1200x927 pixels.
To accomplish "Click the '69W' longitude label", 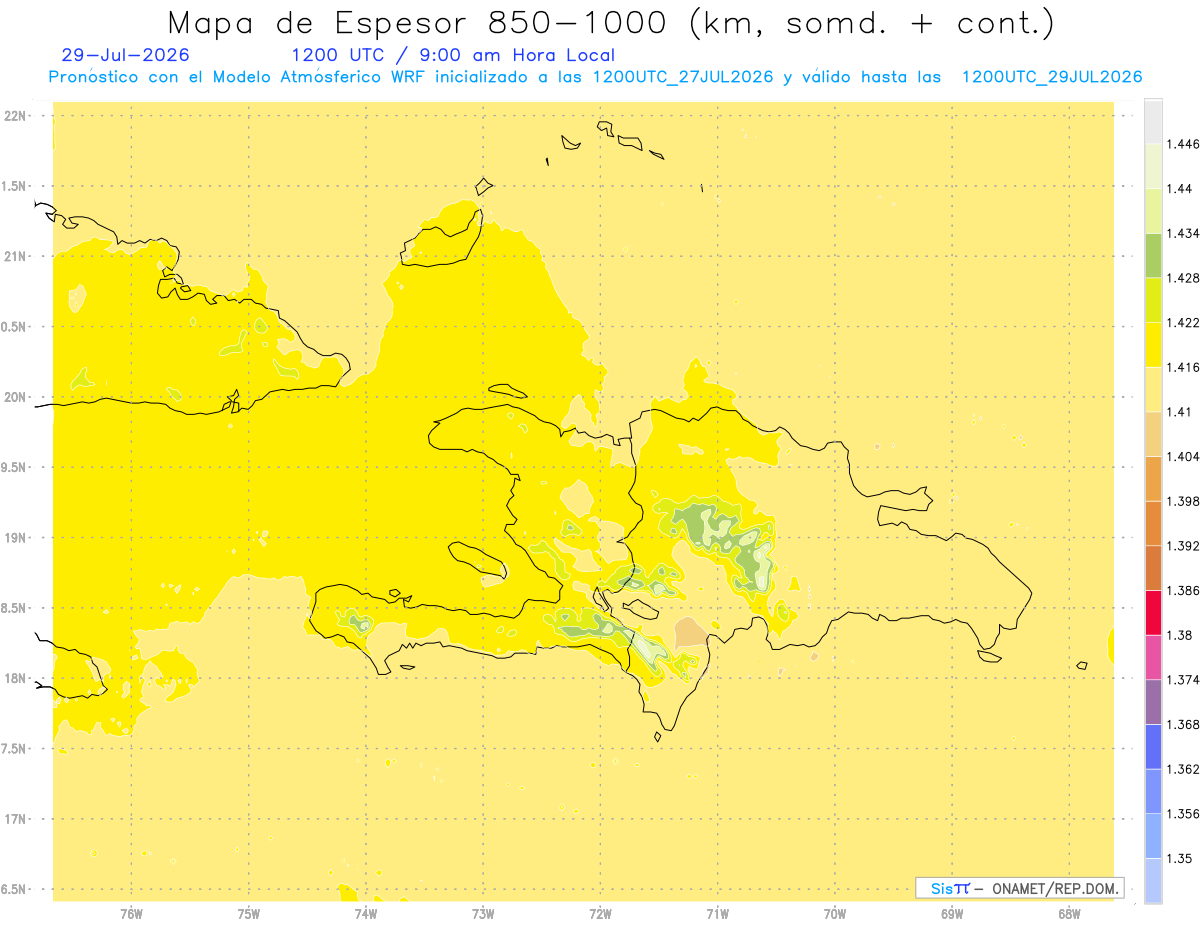I will 952,914.
